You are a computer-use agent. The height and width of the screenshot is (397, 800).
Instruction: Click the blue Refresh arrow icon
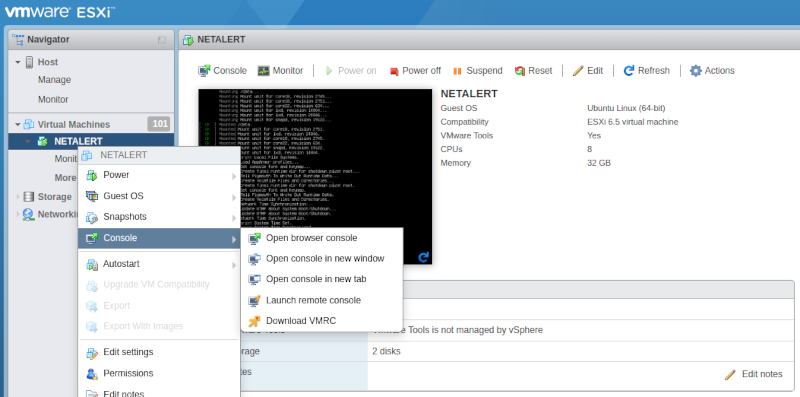pos(629,70)
